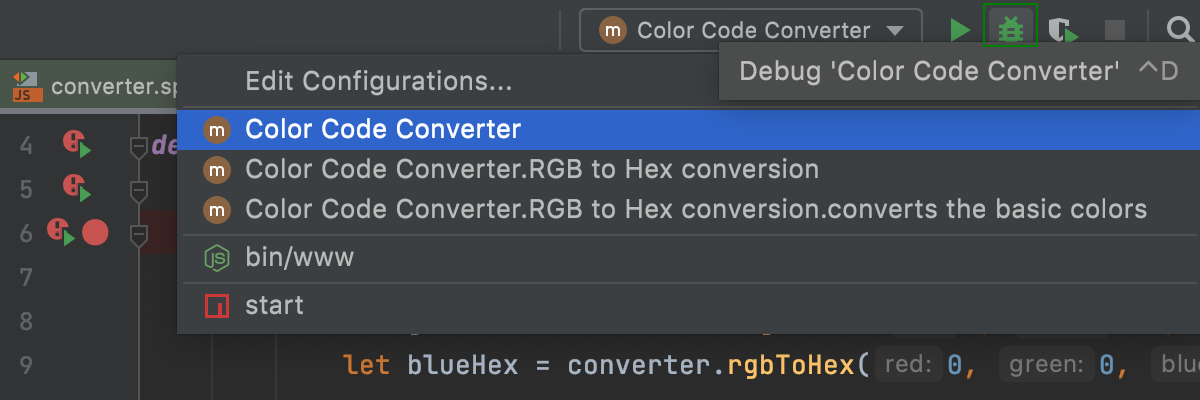
Task: Select the Color Code Converter configuration
Action: [x=383, y=129]
